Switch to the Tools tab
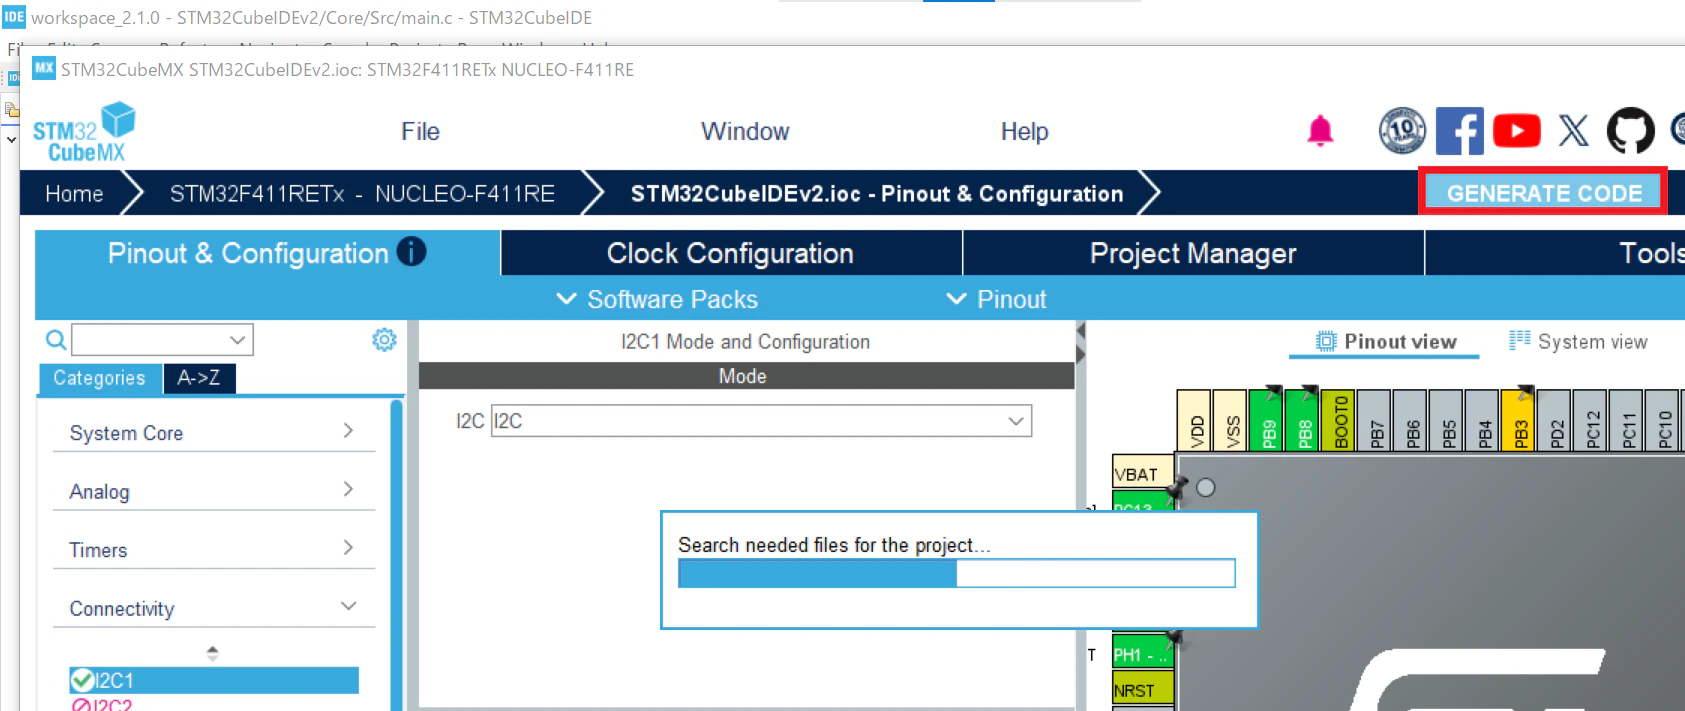The image size is (1685, 711). tap(1555, 253)
